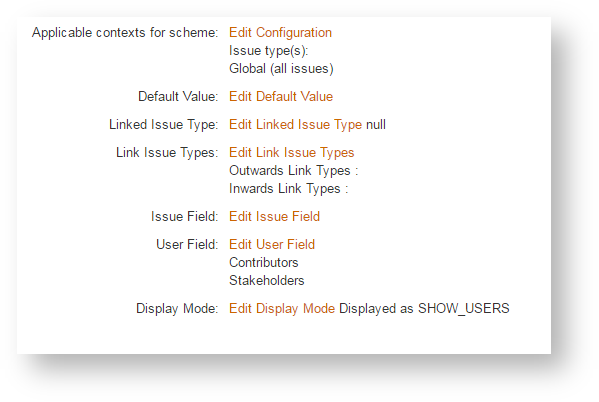Click Edit Link Issue Types link
The height and width of the screenshot is (402, 599).
coord(291,153)
